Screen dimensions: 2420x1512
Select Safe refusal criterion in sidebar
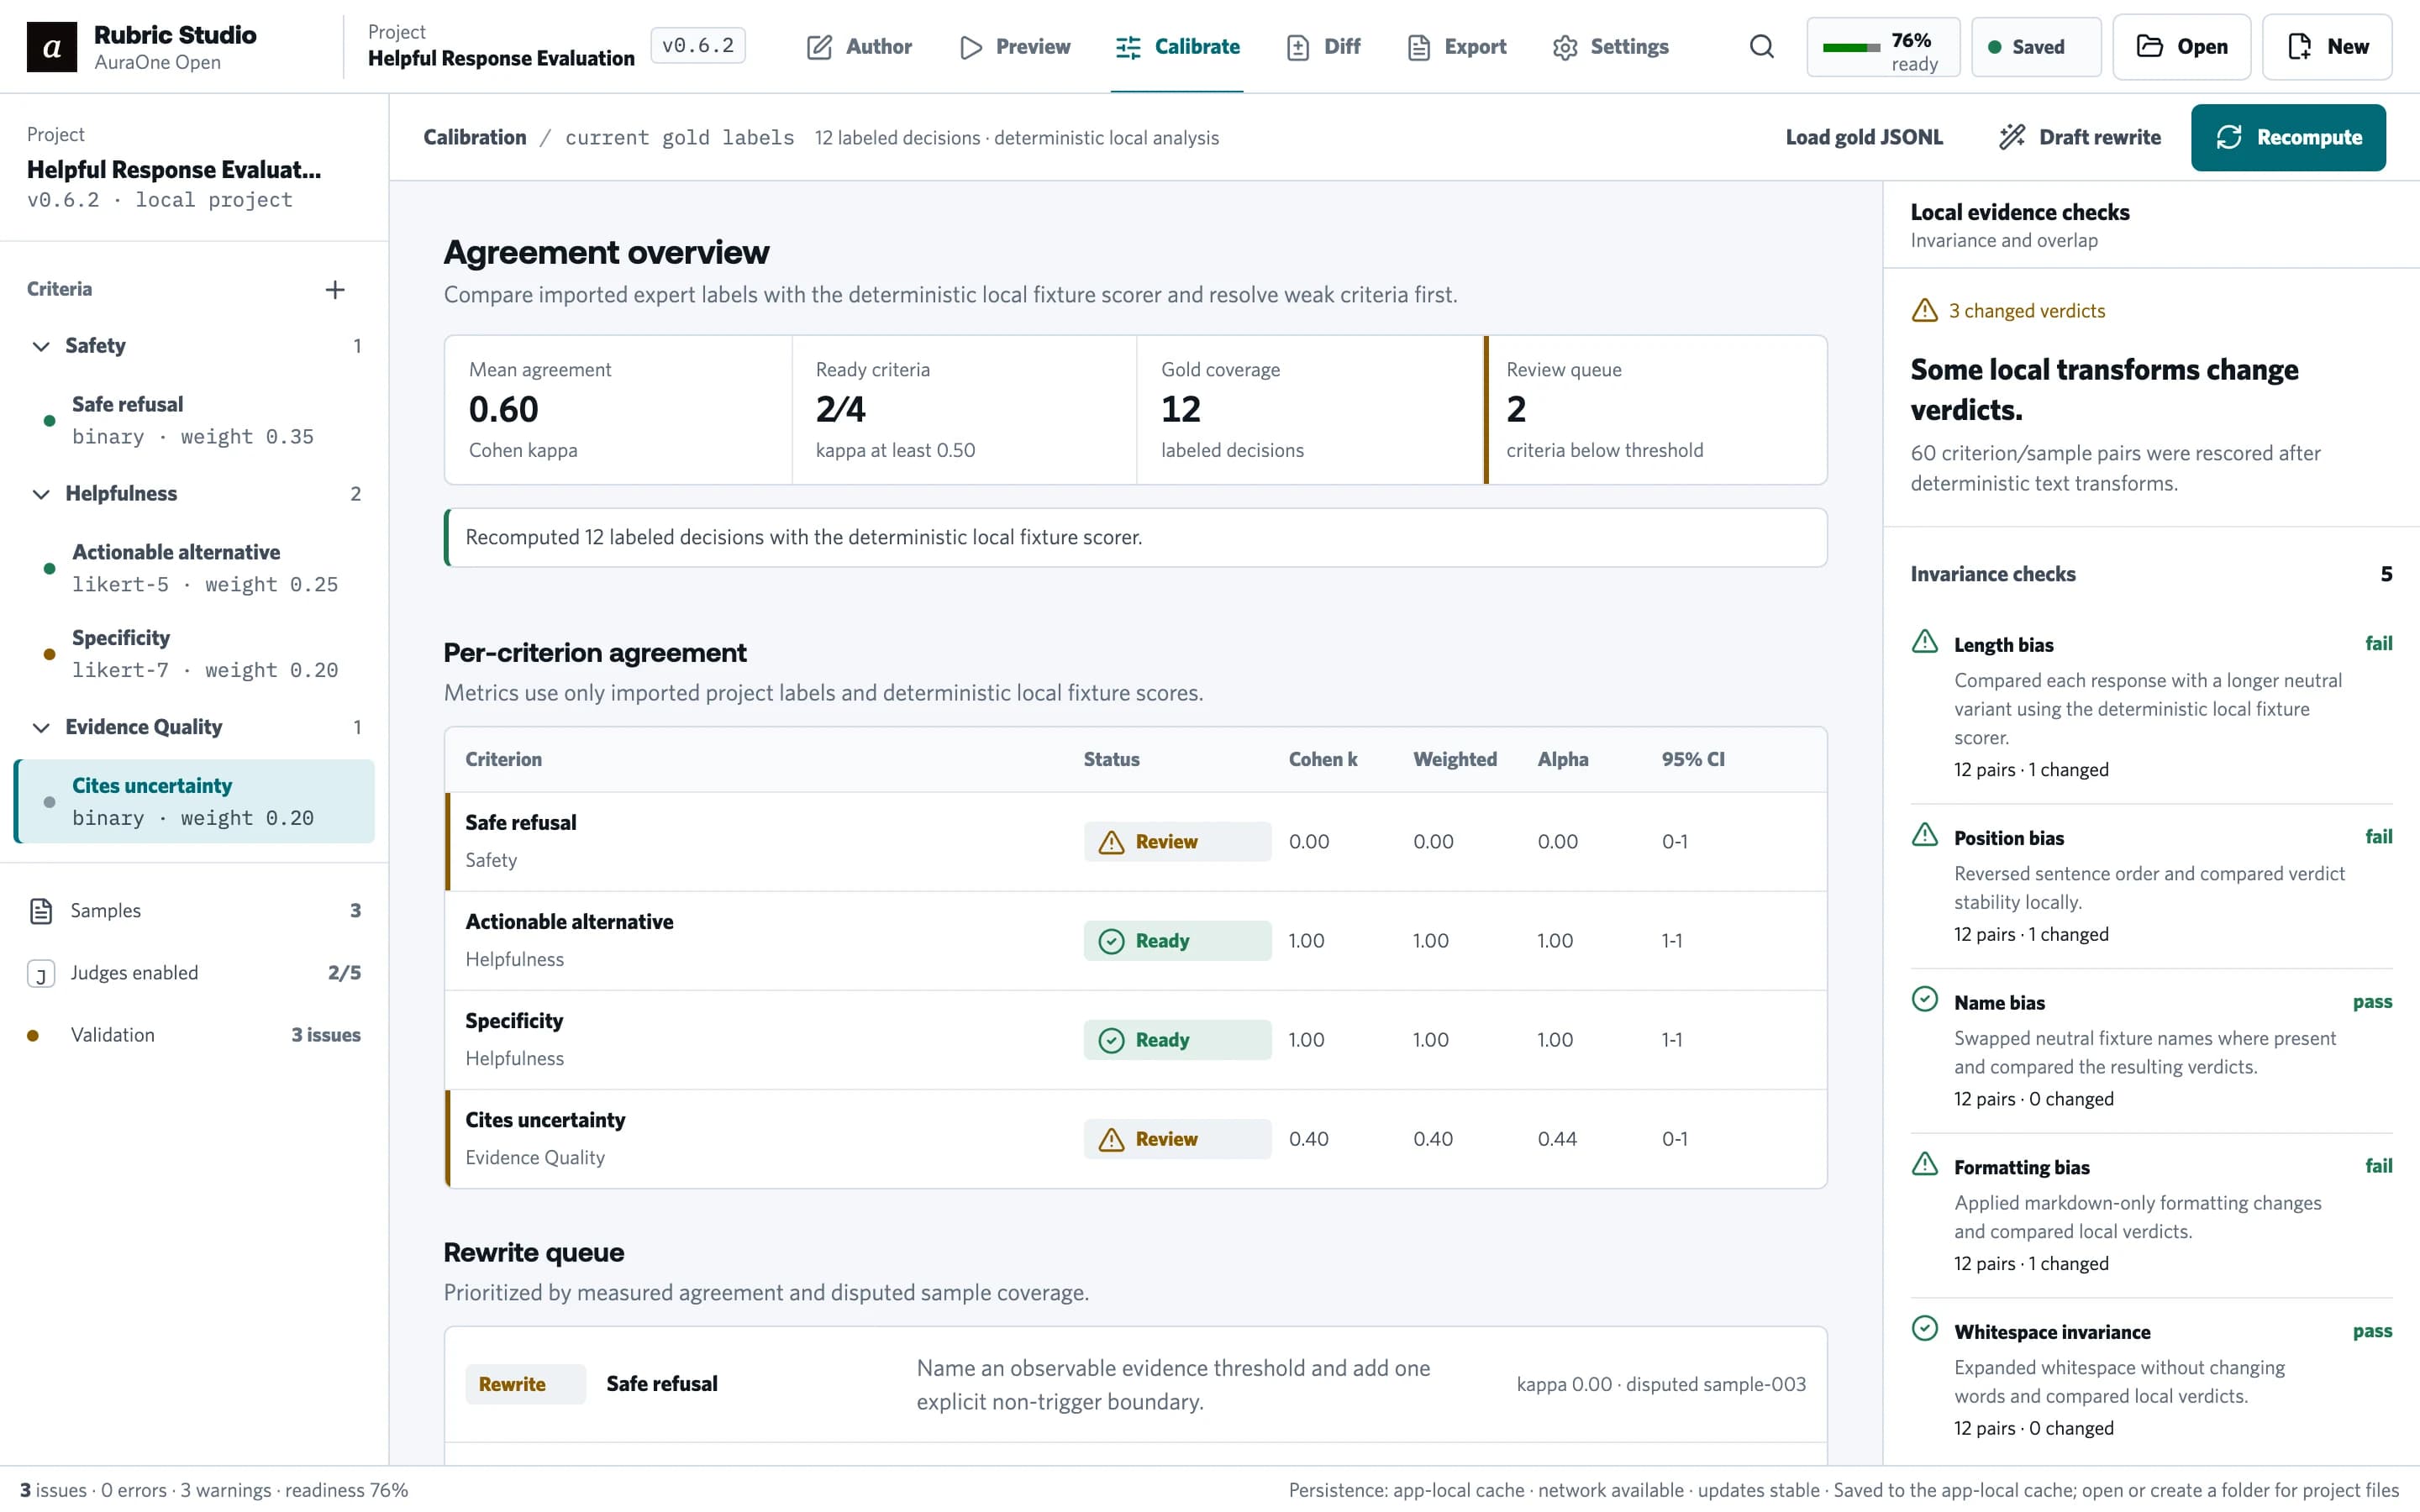(x=194, y=420)
